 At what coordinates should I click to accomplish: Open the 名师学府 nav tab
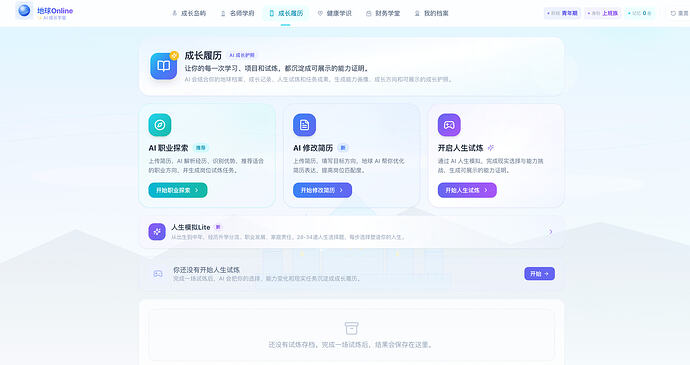click(x=237, y=14)
